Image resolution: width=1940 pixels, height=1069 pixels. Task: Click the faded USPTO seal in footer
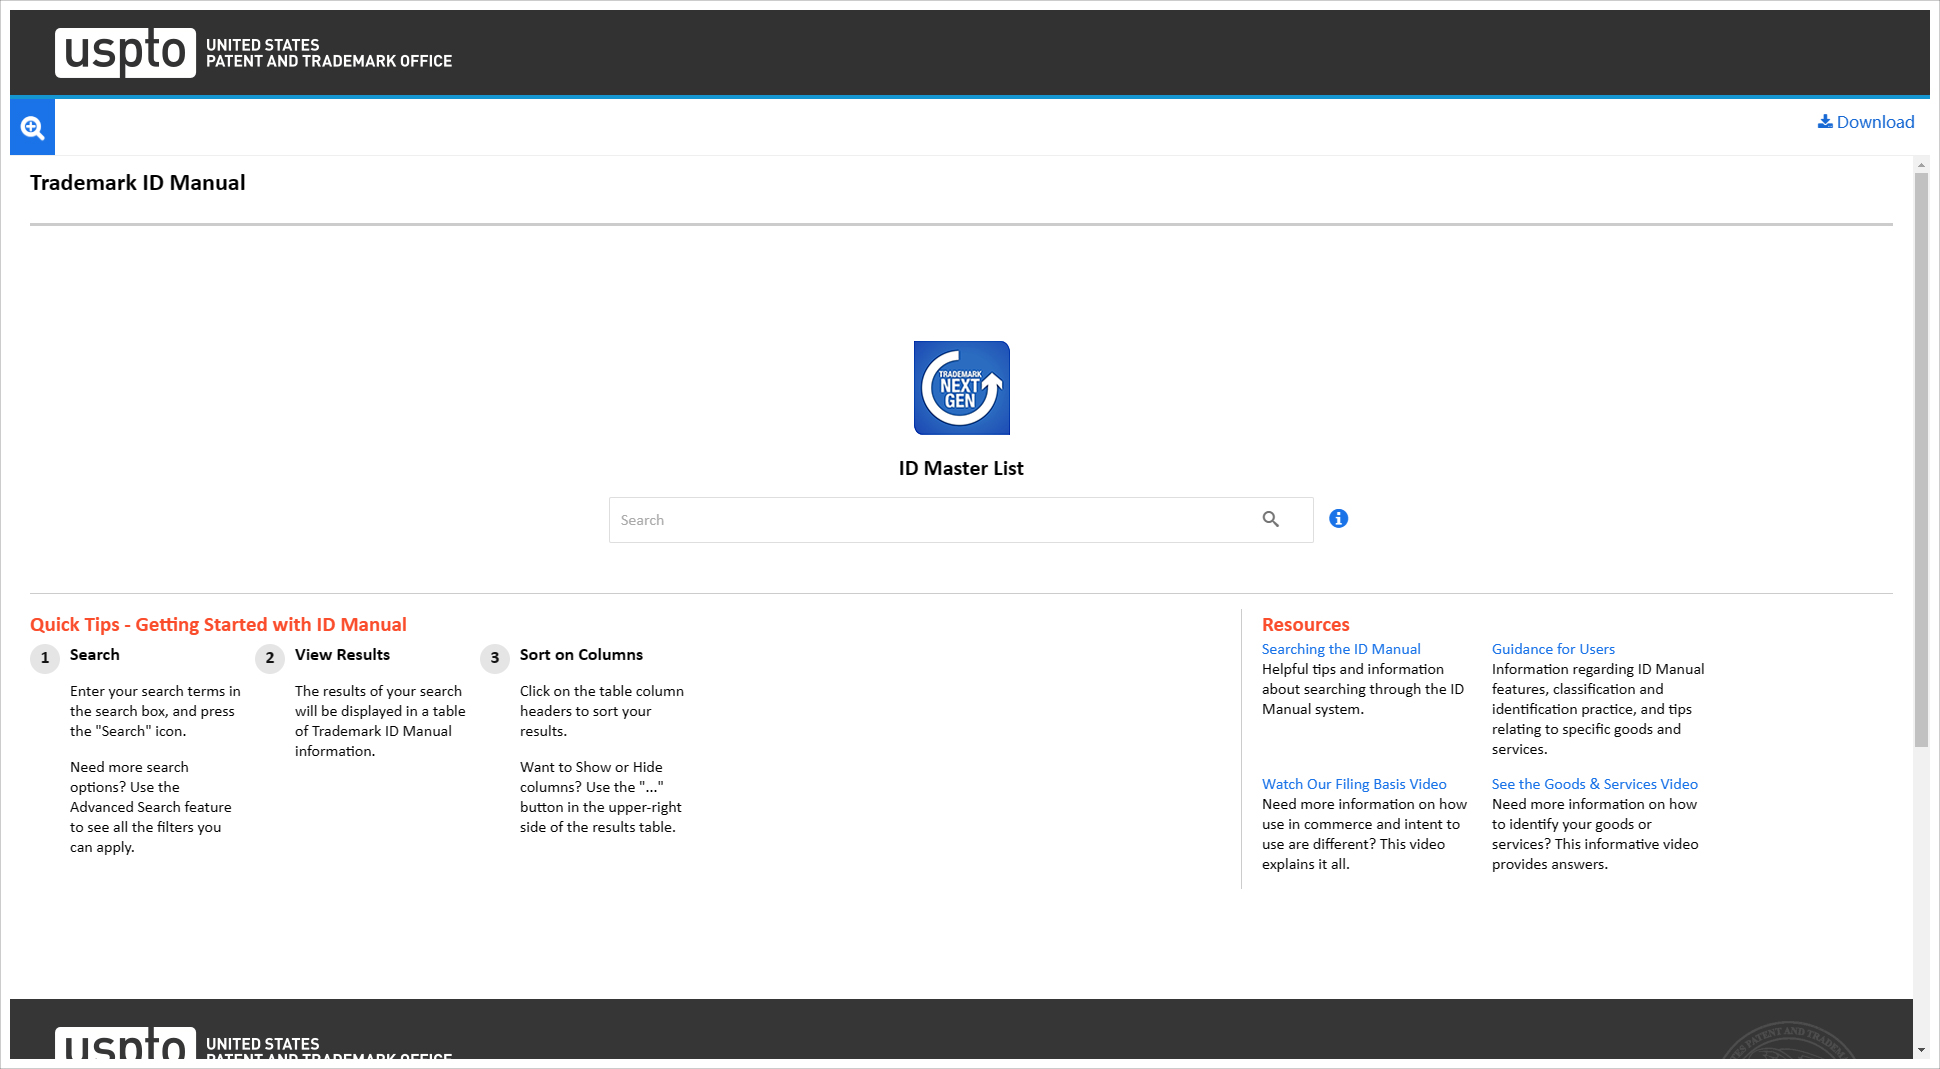(1788, 1043)
